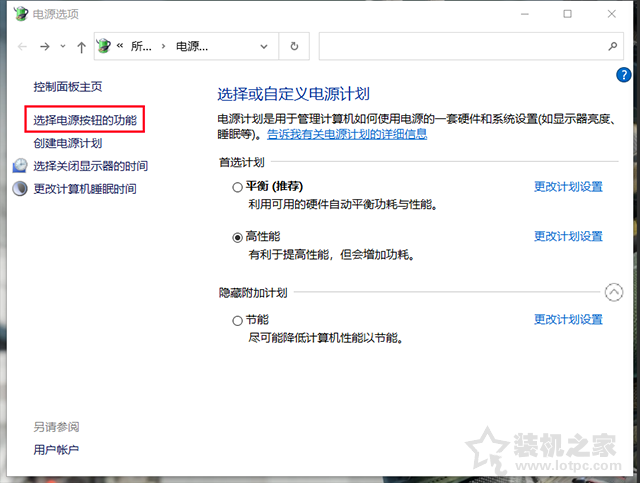
Task: Click description '尽可能降低计算机性能以节能'
Action: [x=326, y=338]
